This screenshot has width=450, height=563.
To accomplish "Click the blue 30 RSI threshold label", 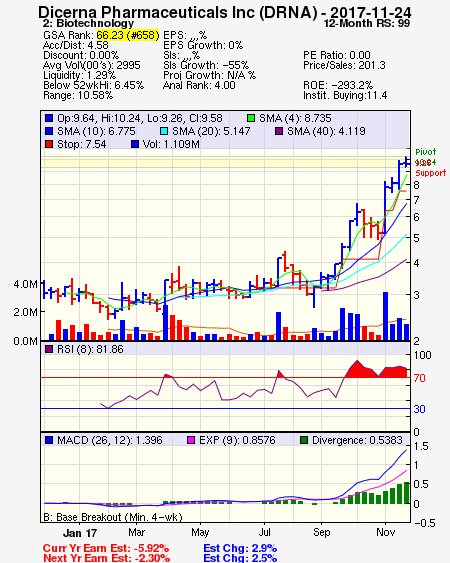I will 419,409.
